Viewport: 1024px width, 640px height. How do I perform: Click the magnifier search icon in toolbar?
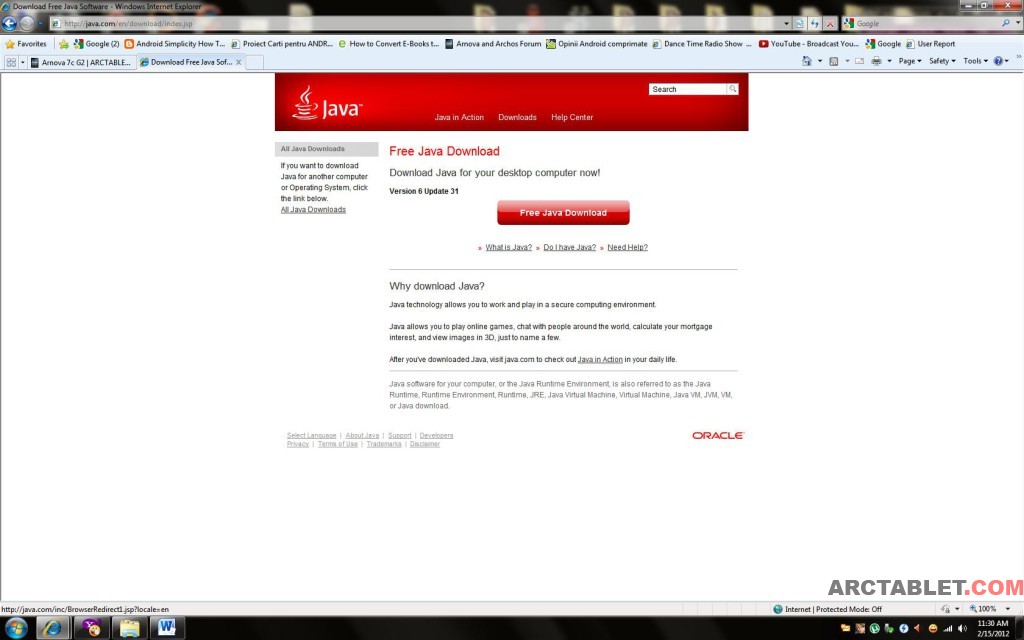tap(1006, 23)
